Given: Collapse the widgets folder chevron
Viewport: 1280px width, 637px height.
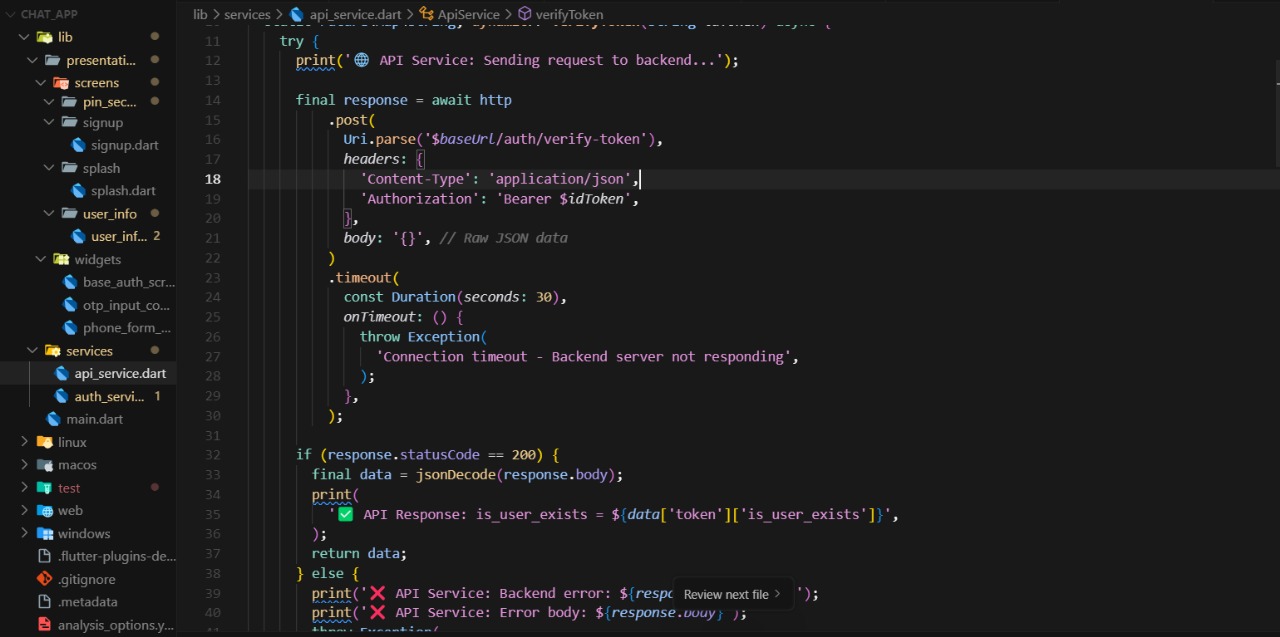Looking at the screenshot, I should click(41, 259).
